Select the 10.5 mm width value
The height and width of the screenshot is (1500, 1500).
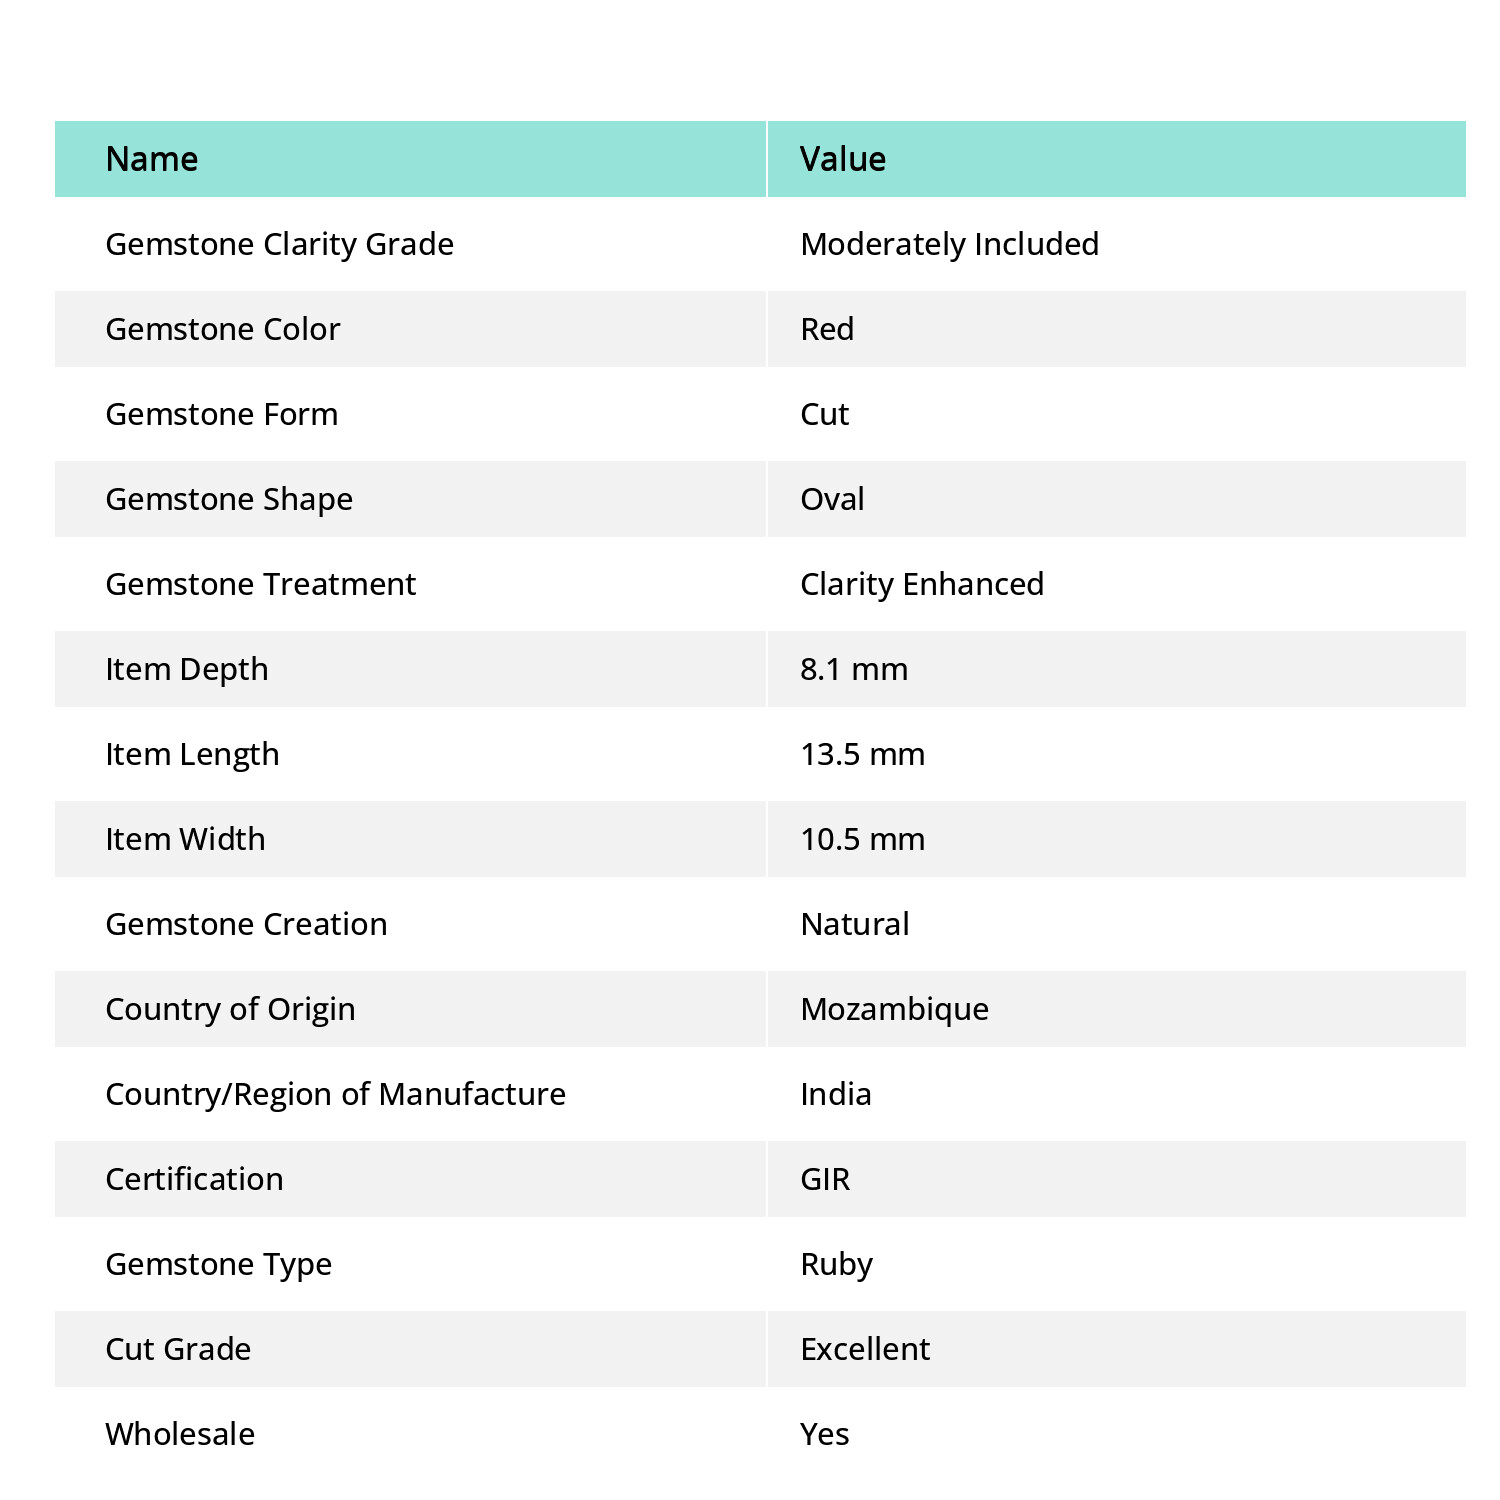863,839
